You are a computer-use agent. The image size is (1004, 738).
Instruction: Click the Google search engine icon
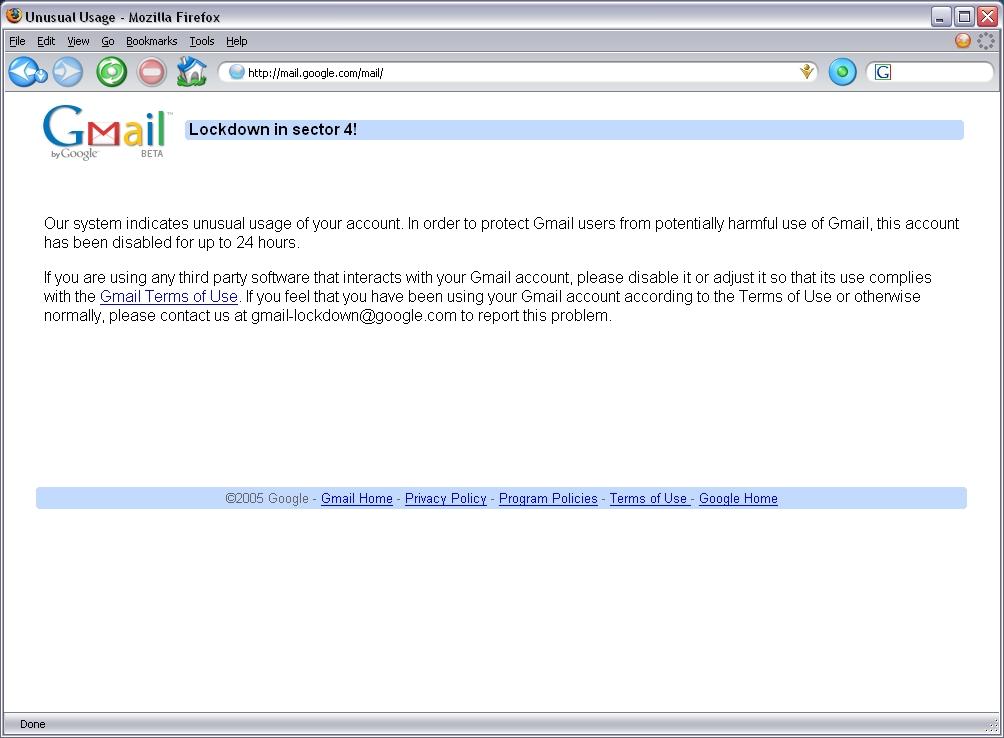pyautogui.click(x=883, y=72)
